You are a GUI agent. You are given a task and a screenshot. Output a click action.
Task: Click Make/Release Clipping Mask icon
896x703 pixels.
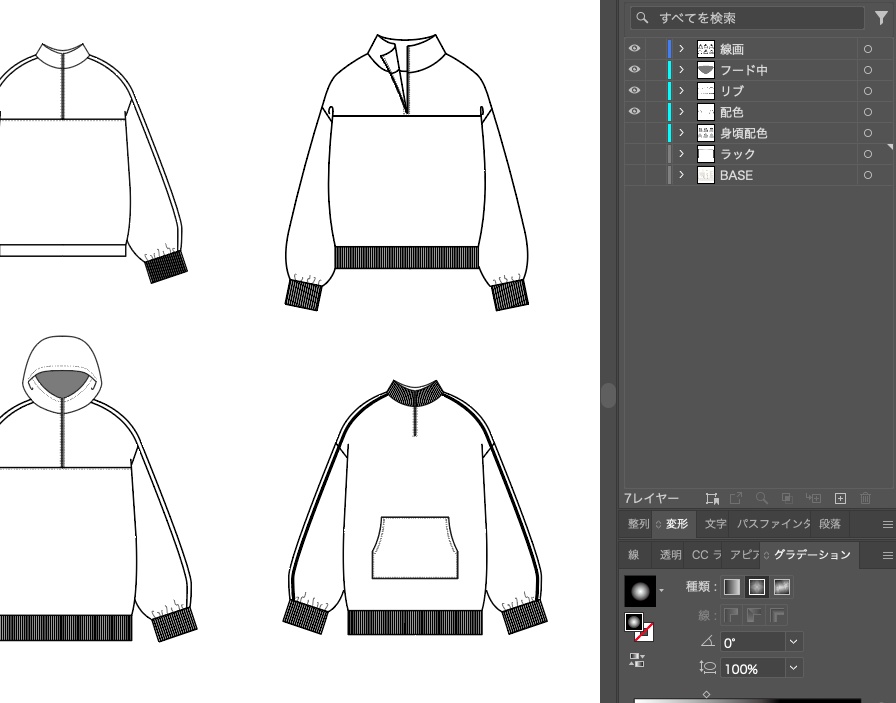[x=787, y=498]
